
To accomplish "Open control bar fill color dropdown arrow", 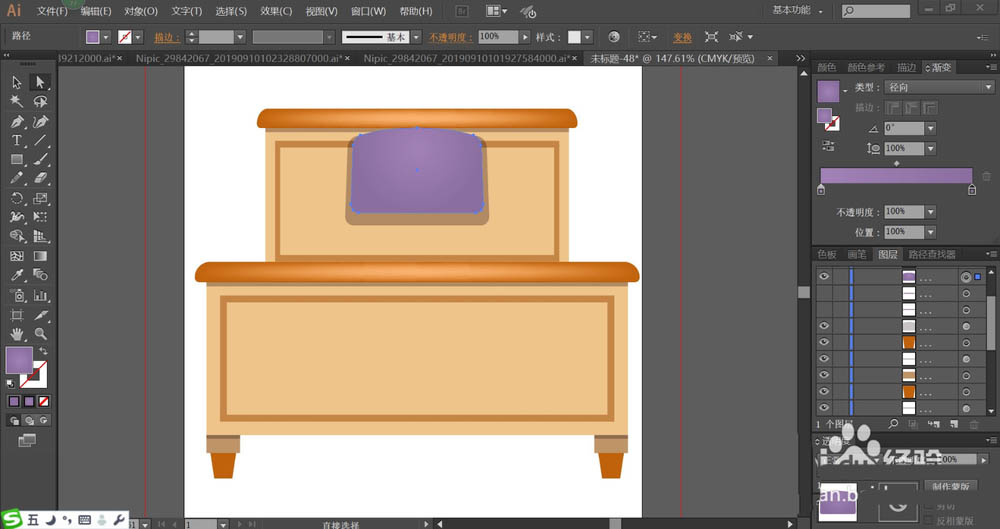I will click(106, 37).
